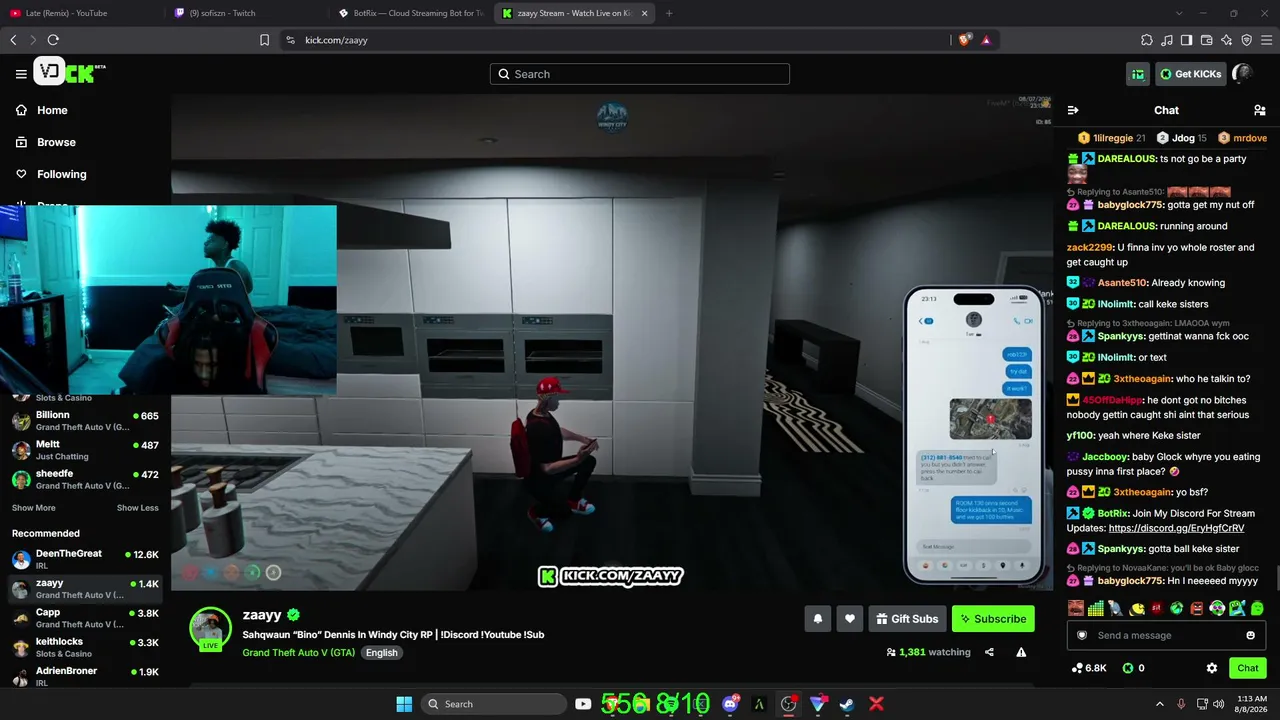The image size is (1280, 720).
Task: Open DeenTheGreat's recommended channel
Action: 85,559
